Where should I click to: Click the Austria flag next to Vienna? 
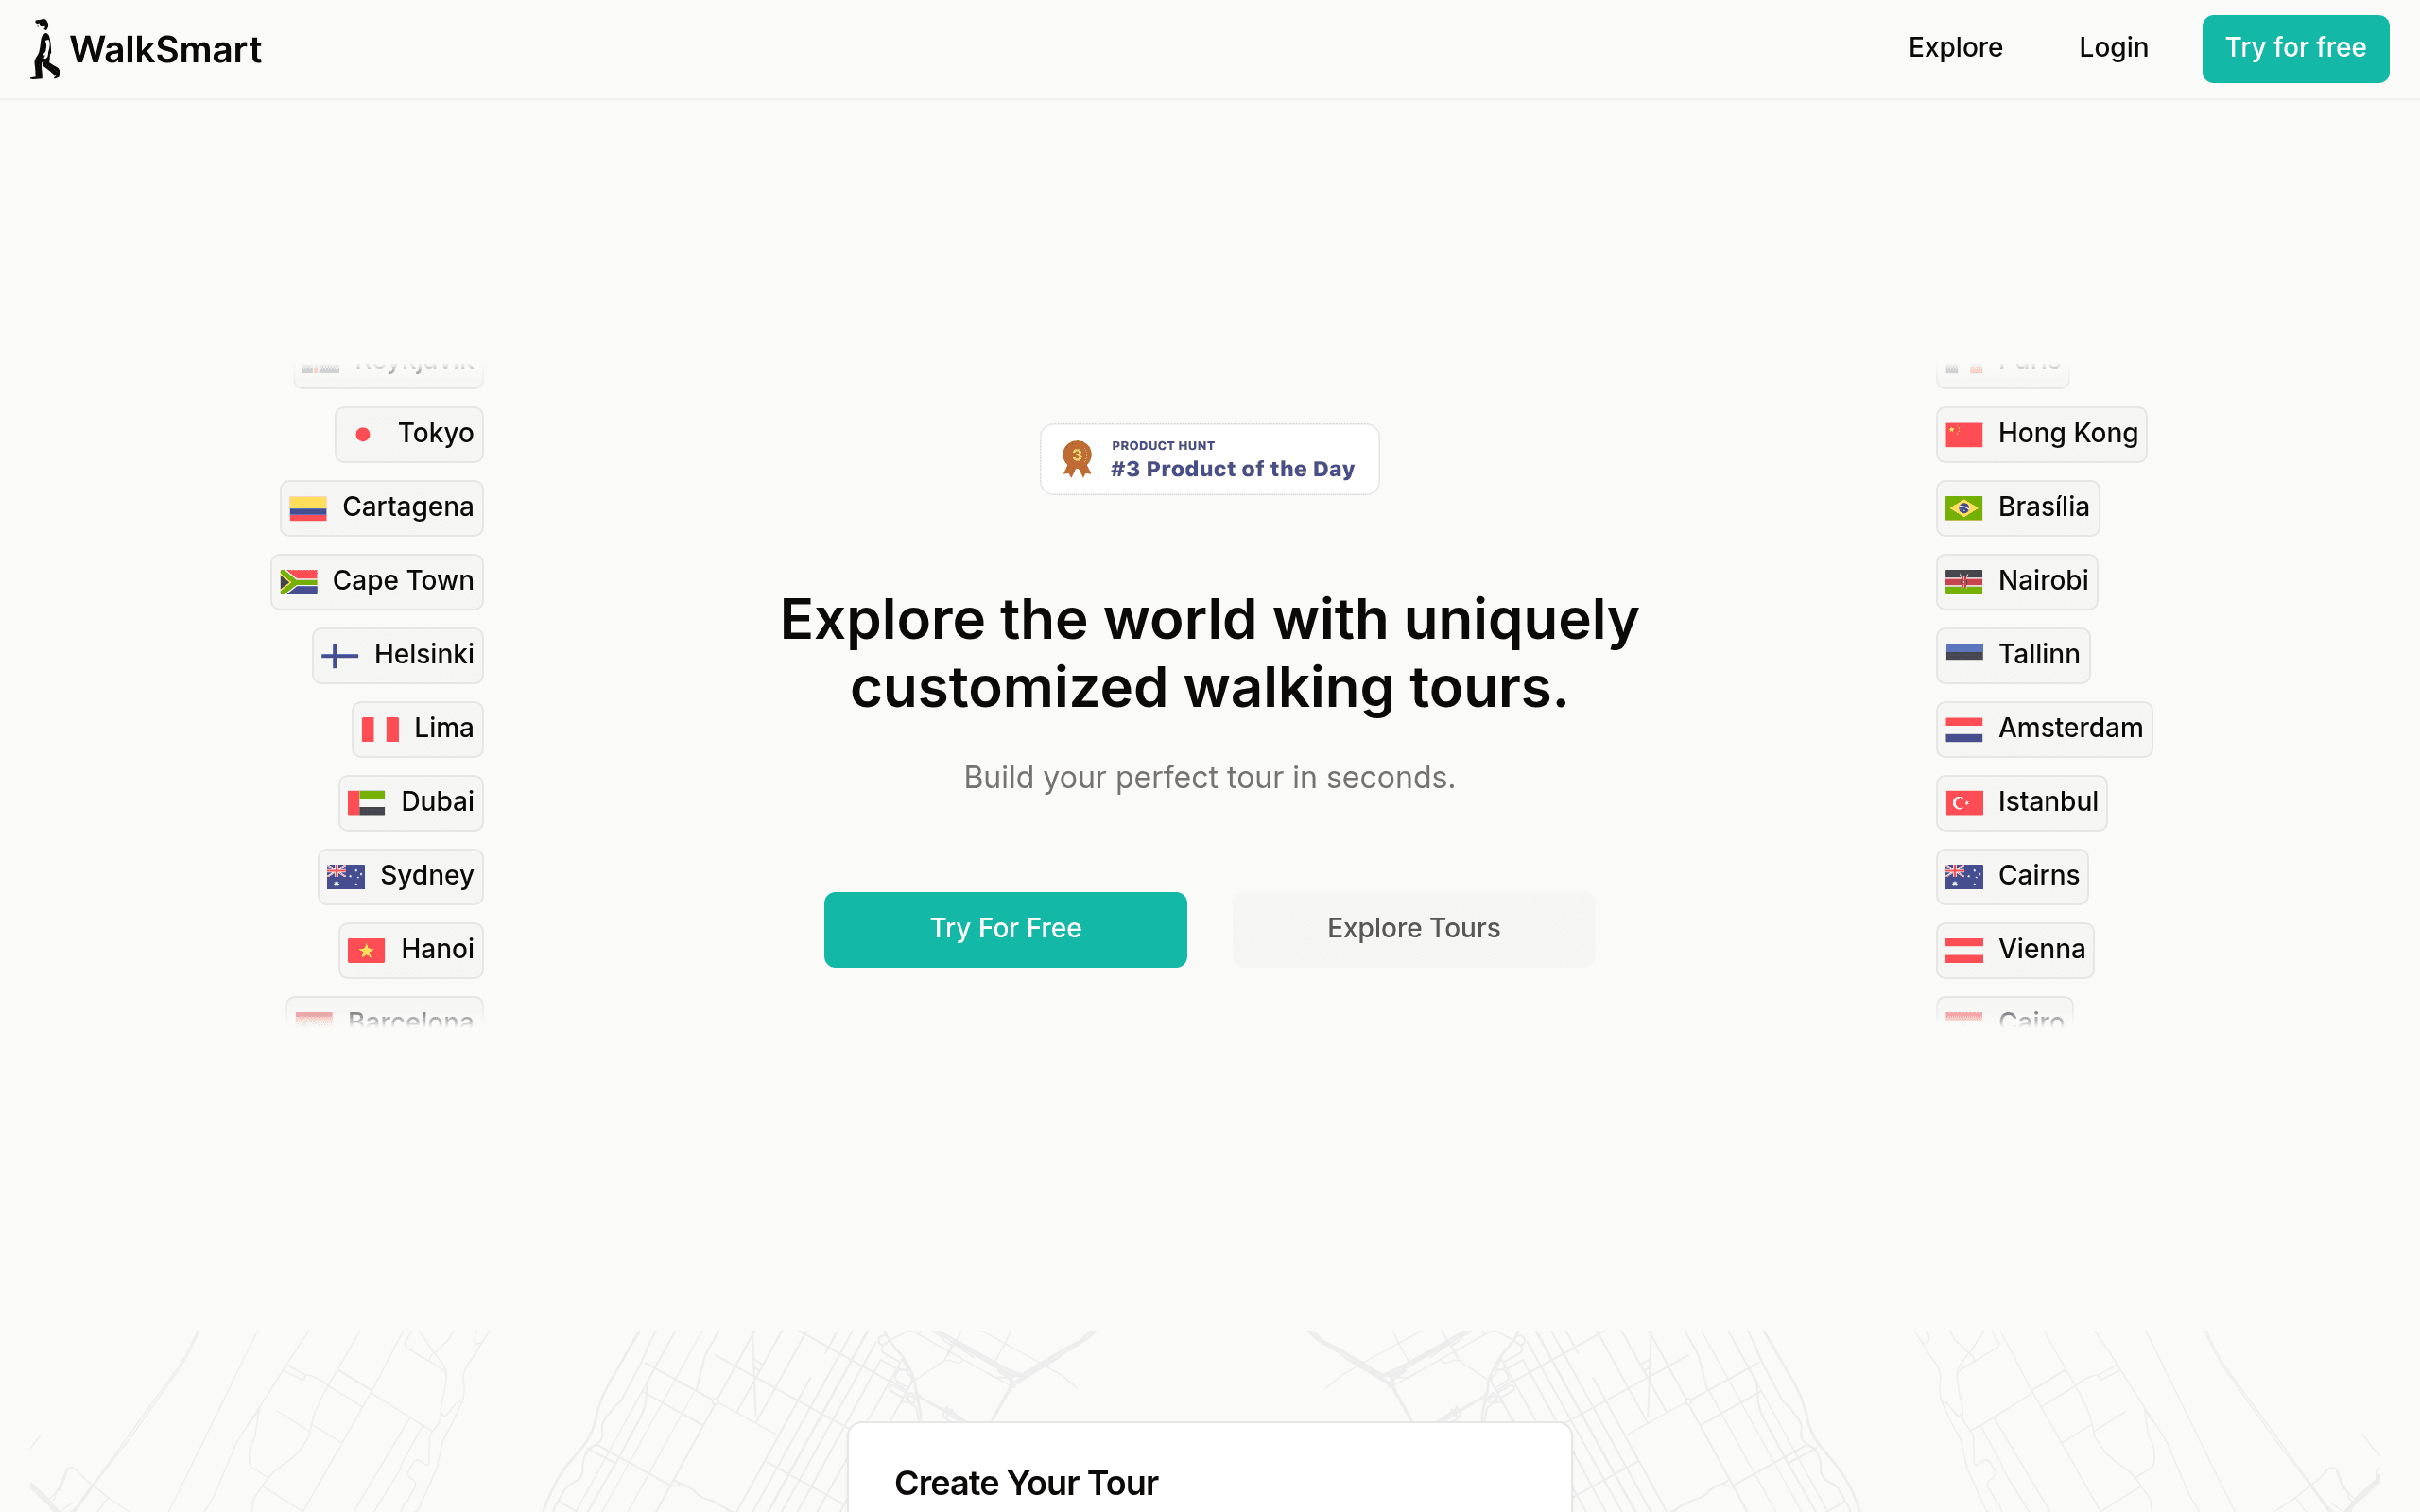tap(1964, 950)
